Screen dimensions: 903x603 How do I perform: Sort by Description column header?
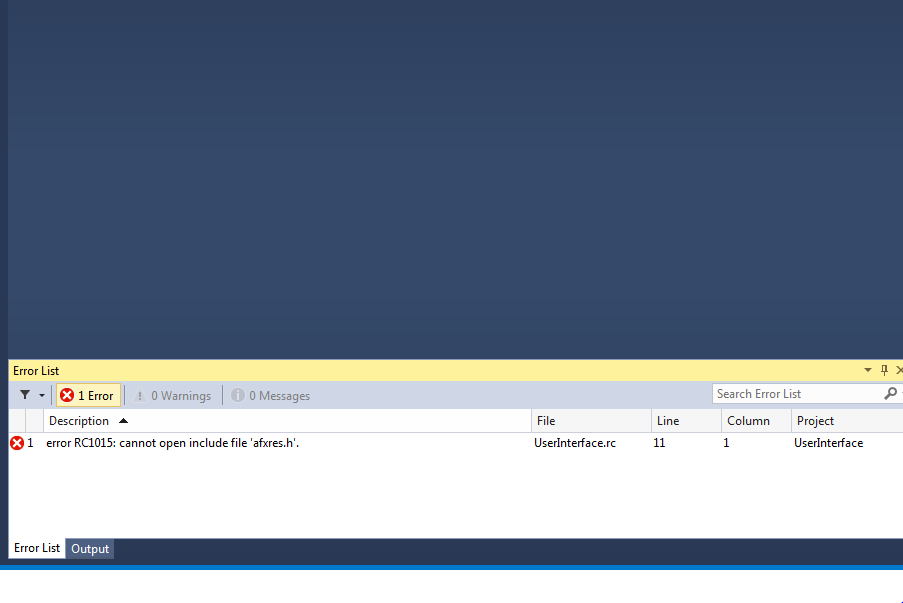pos(287,421)
